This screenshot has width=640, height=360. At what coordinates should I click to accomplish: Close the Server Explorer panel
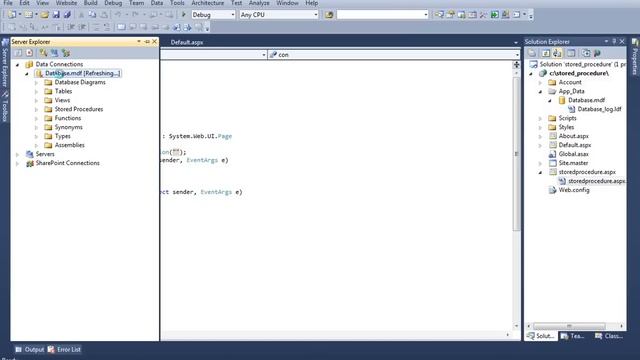pyautogui.click(x=154, y=42)
